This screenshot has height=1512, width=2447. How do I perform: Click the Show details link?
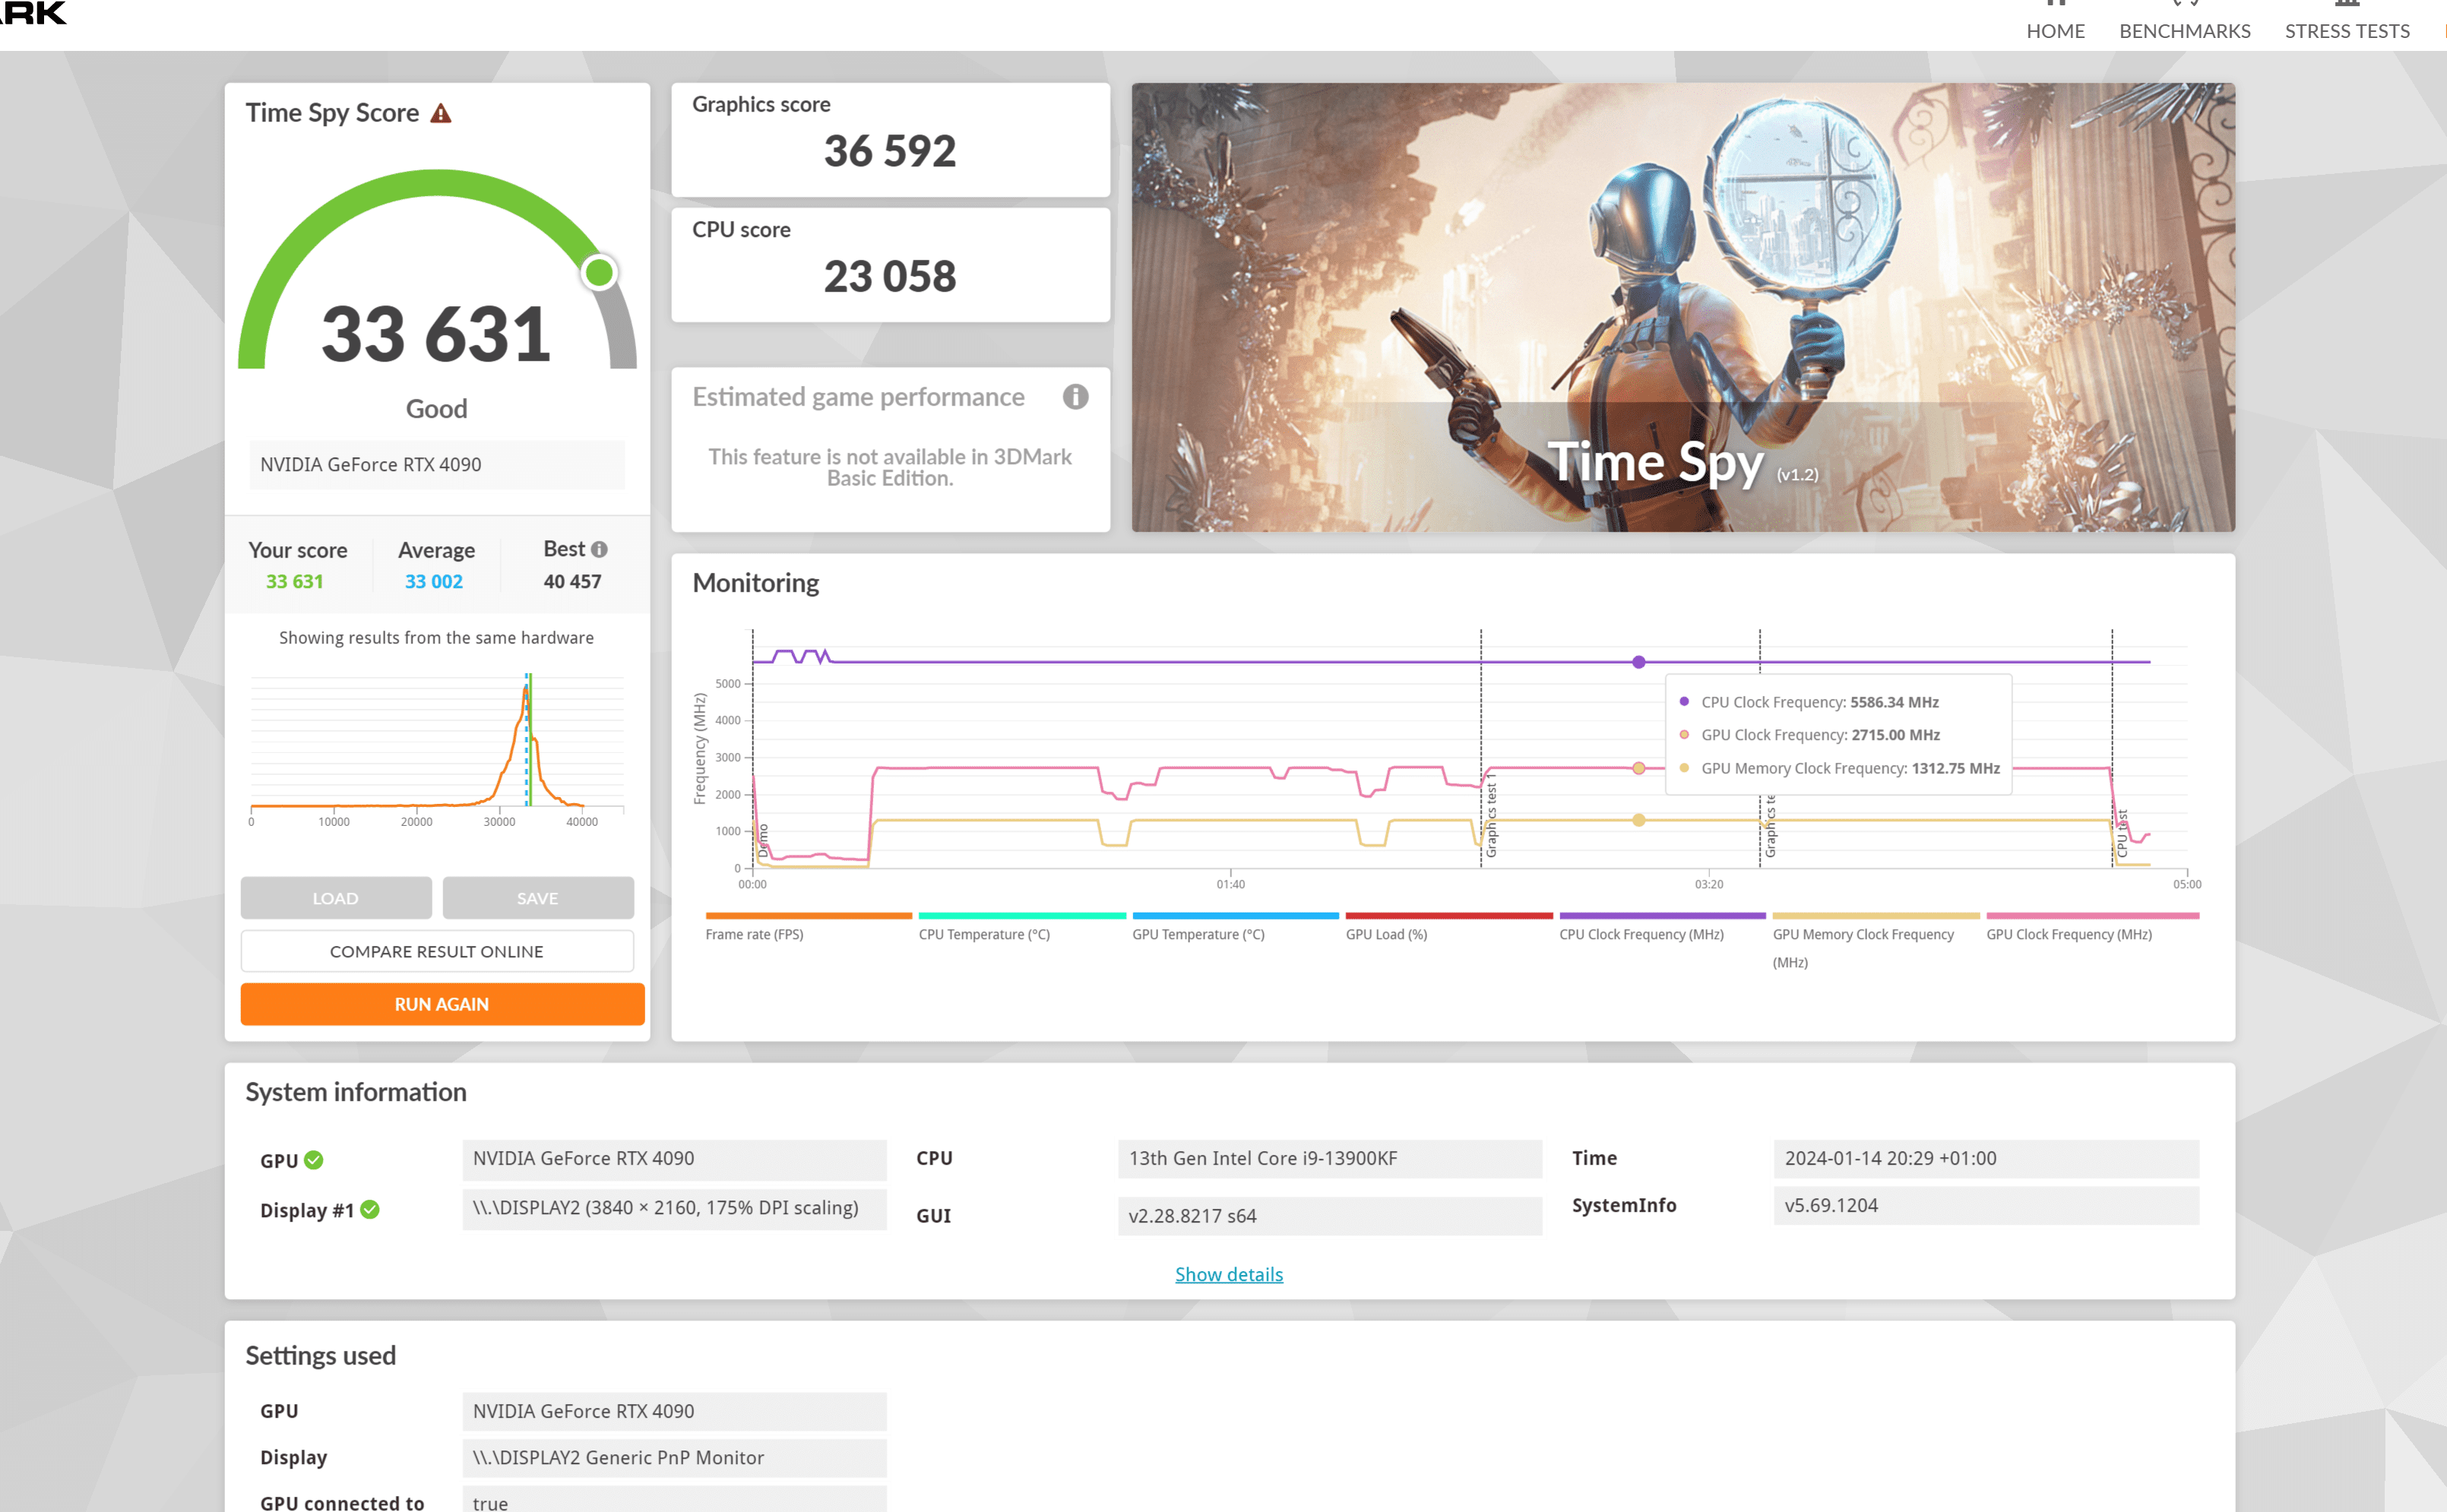[1228, 1274]
